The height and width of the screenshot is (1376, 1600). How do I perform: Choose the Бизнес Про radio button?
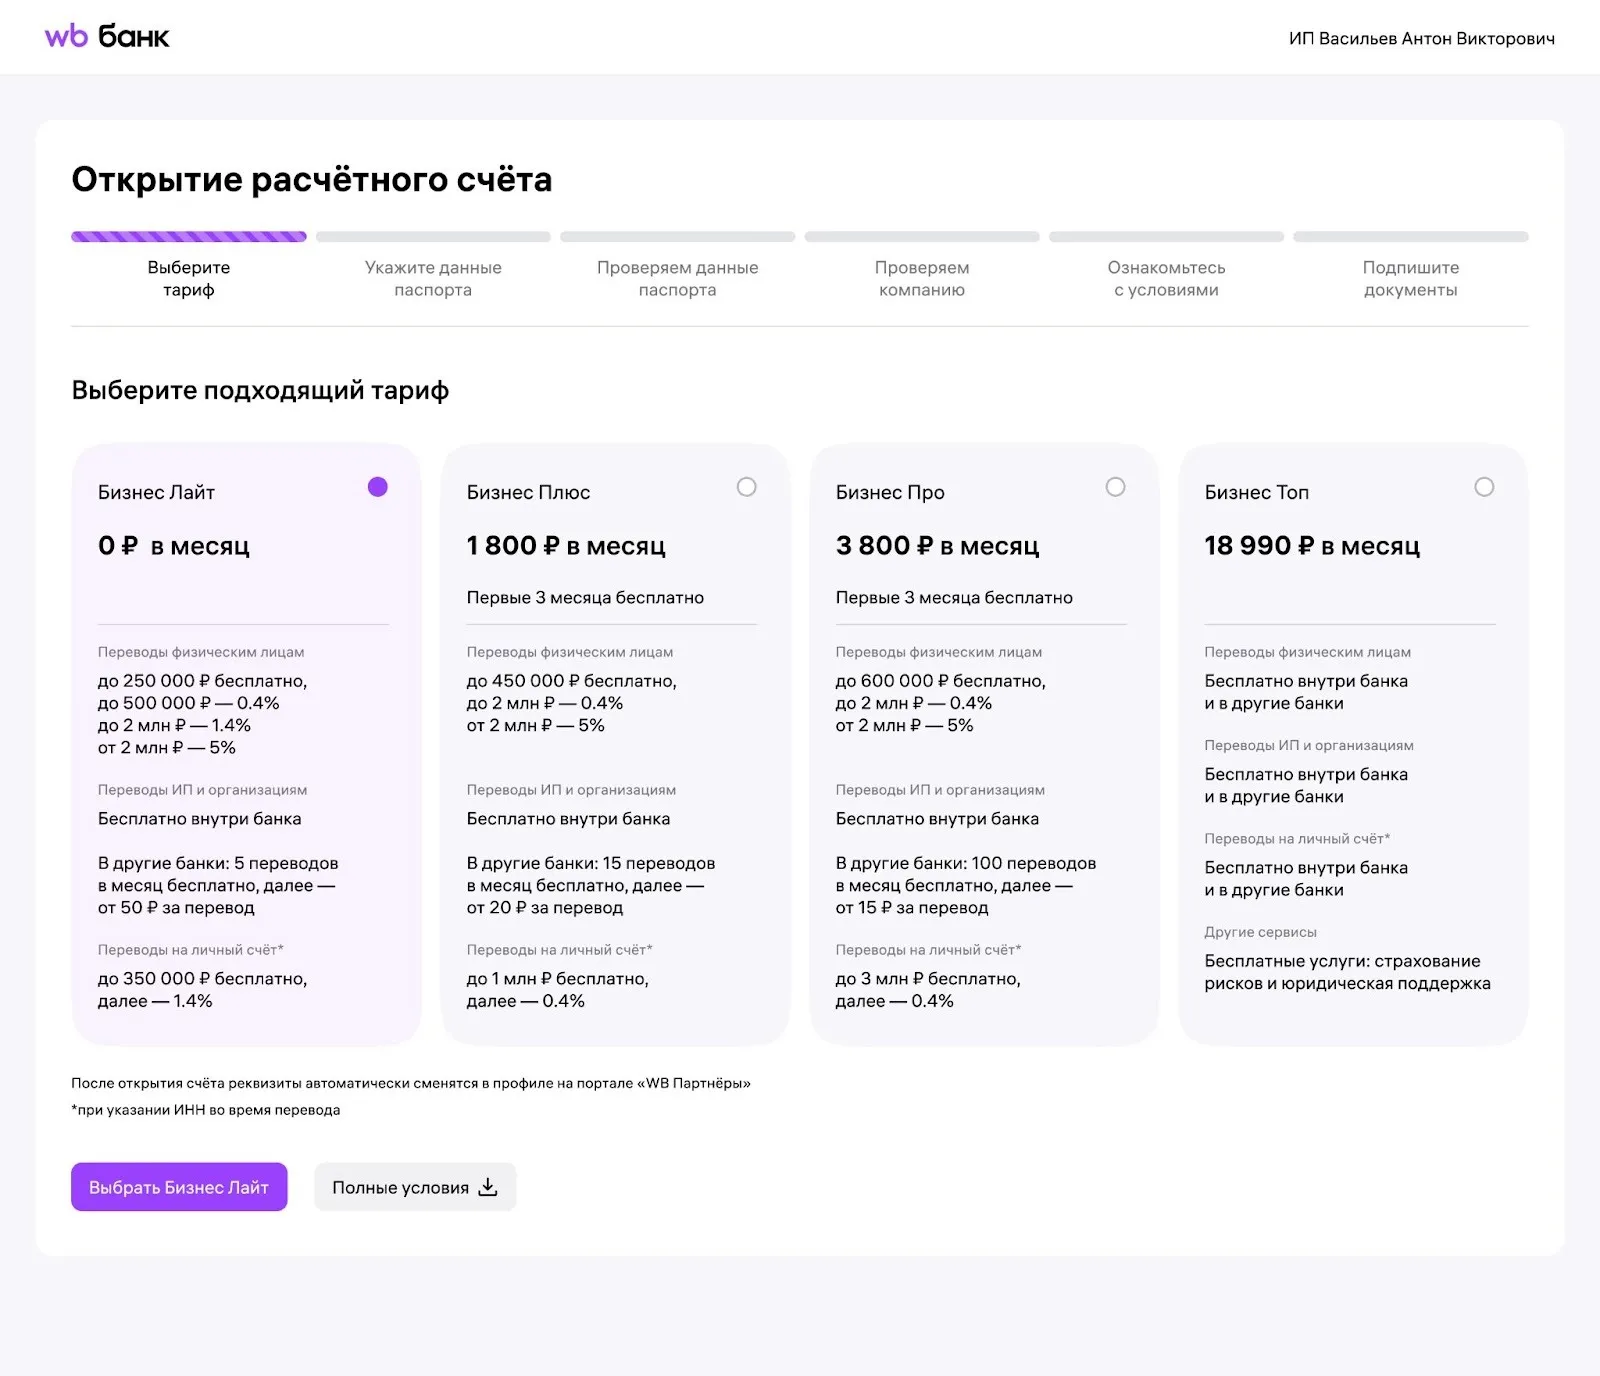coord(1115,487)
